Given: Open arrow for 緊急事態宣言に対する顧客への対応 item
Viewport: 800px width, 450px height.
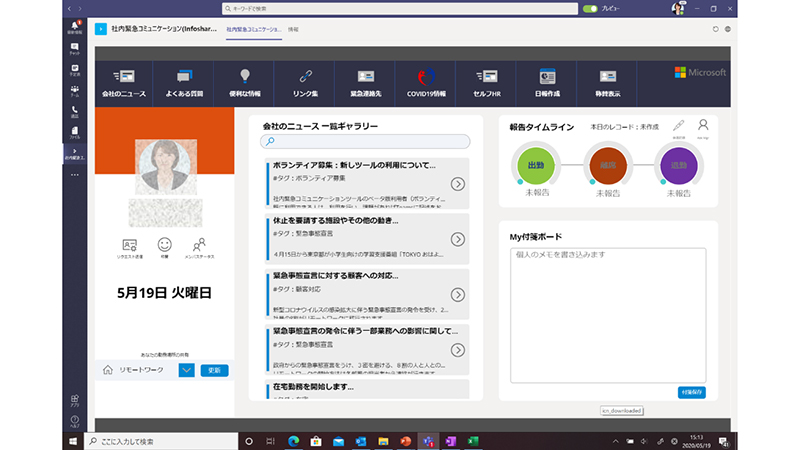Looking at the screenshot, I should point(458,294).
